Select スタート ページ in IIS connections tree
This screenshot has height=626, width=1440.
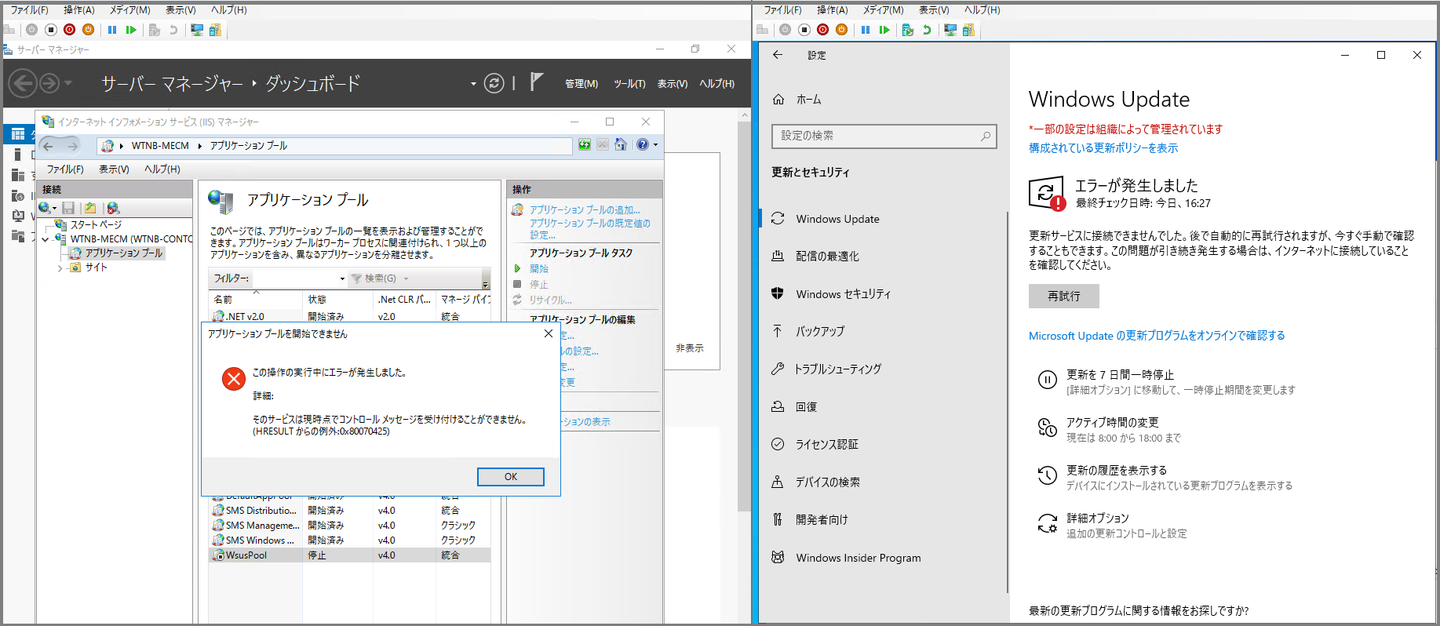[x=95, y=225]
